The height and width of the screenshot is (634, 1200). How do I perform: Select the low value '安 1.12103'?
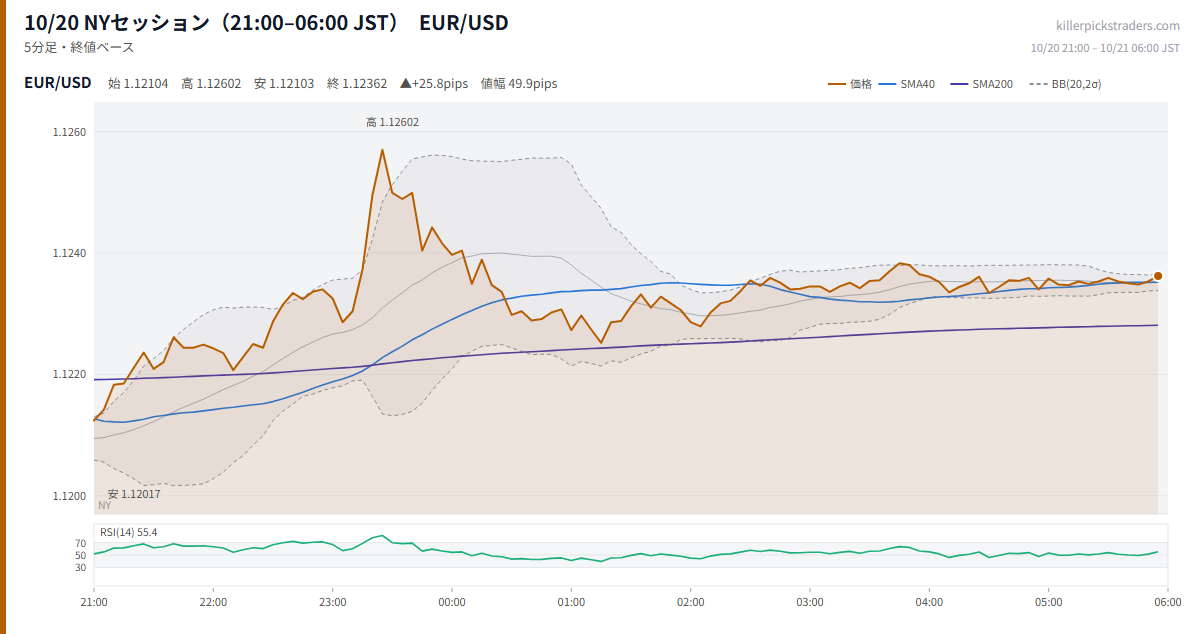(284, 84)
